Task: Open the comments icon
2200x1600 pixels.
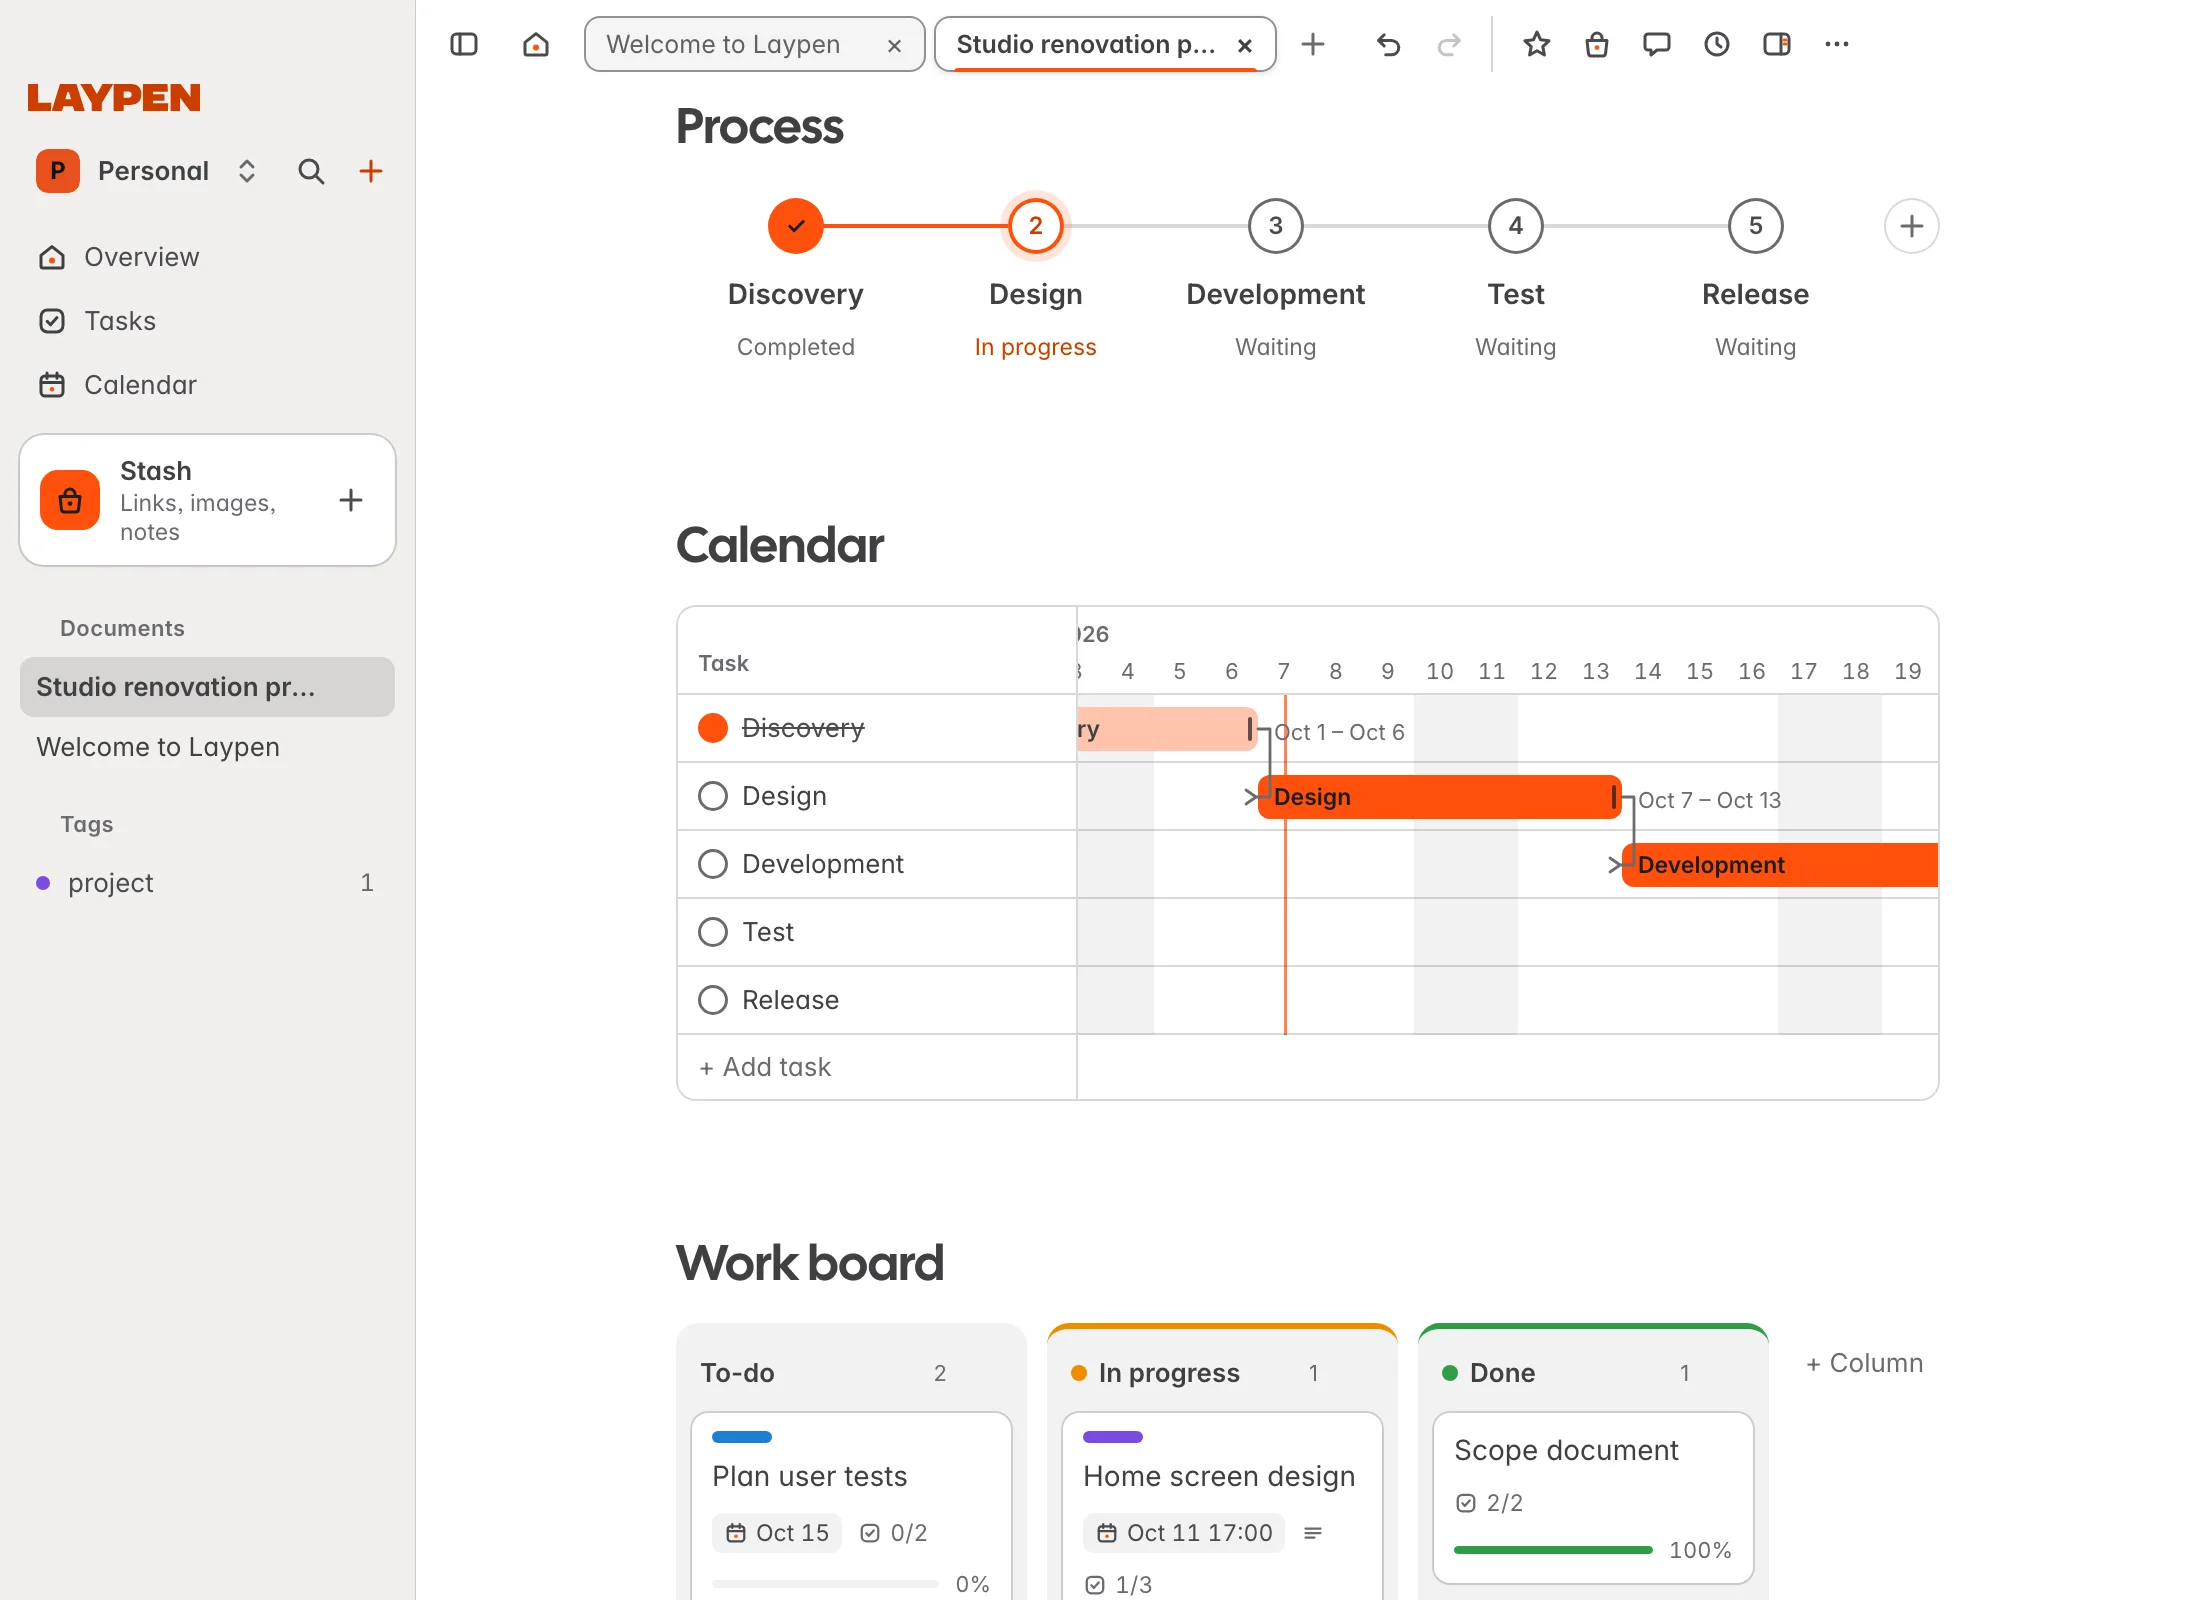Action: coord(1657,44)
